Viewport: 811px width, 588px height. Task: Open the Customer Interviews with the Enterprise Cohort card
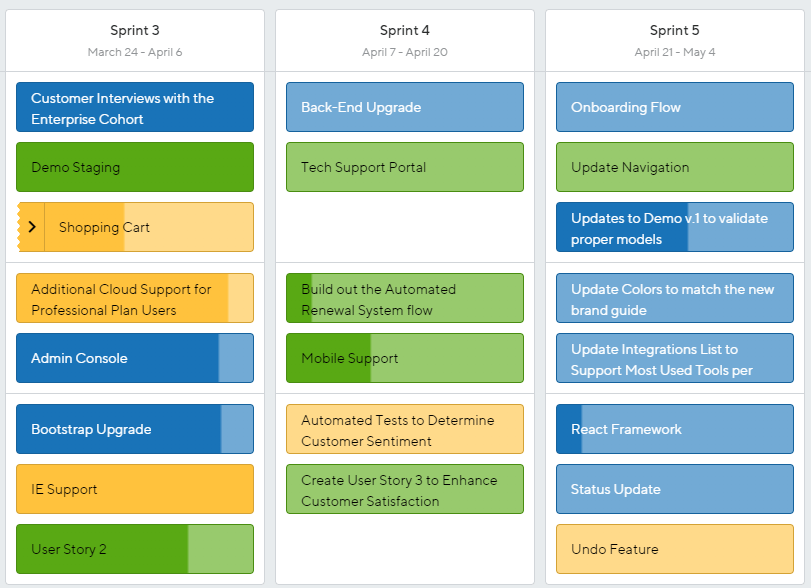(x=135, y=107)
